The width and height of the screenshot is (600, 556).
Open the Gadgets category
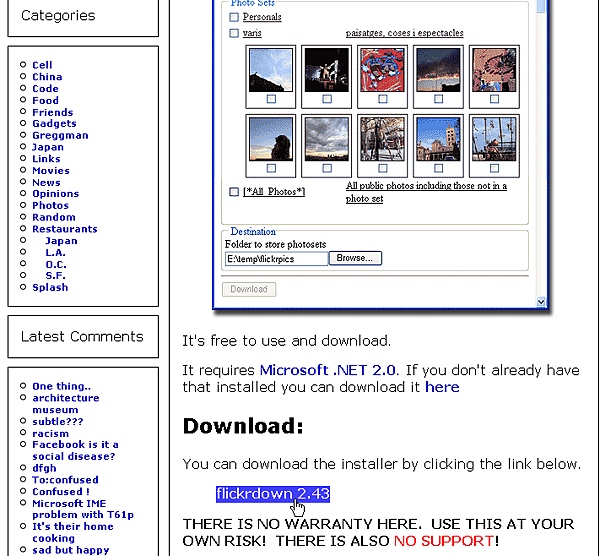click(x=54, y=124)
